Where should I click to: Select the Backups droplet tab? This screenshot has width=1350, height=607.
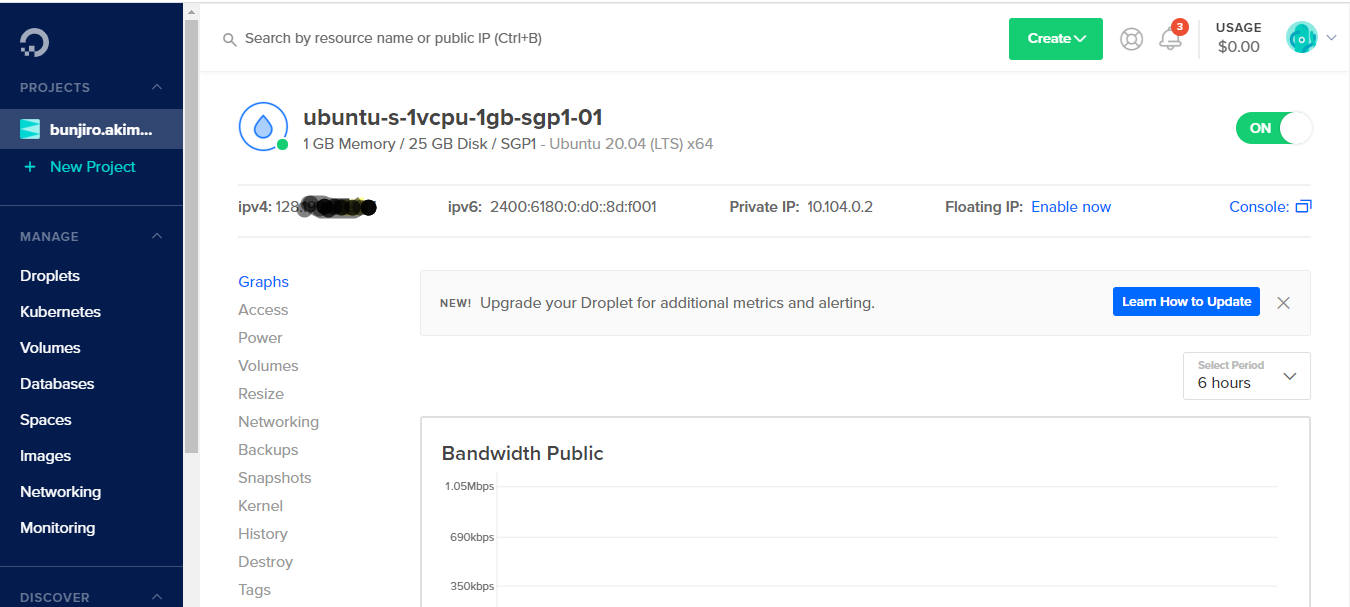(x=268, y=450)
